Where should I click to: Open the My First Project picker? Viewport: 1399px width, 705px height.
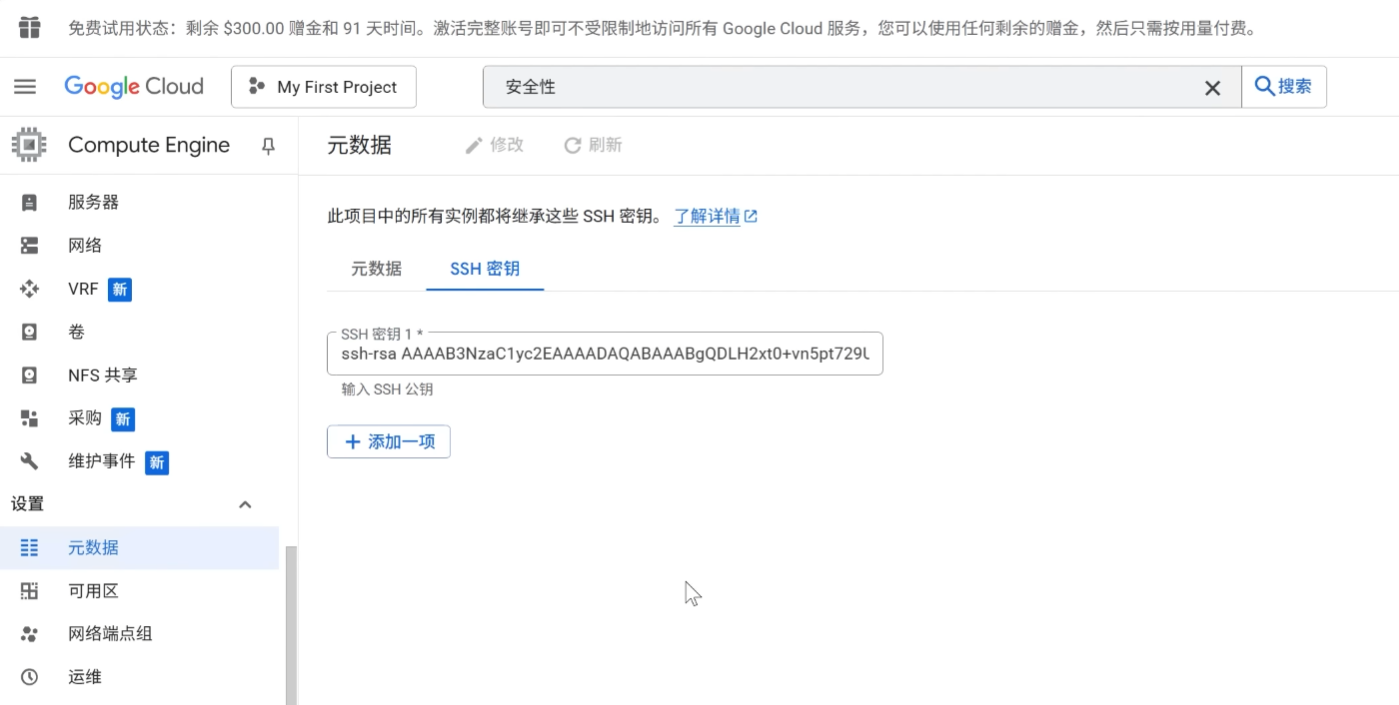click(x=323, y=86)
